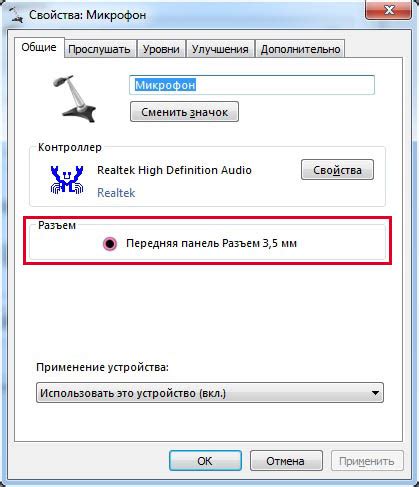This screenshot has height=487, width=419.
Task: Click the Микрофон name text field
Action: coord(252,85)
